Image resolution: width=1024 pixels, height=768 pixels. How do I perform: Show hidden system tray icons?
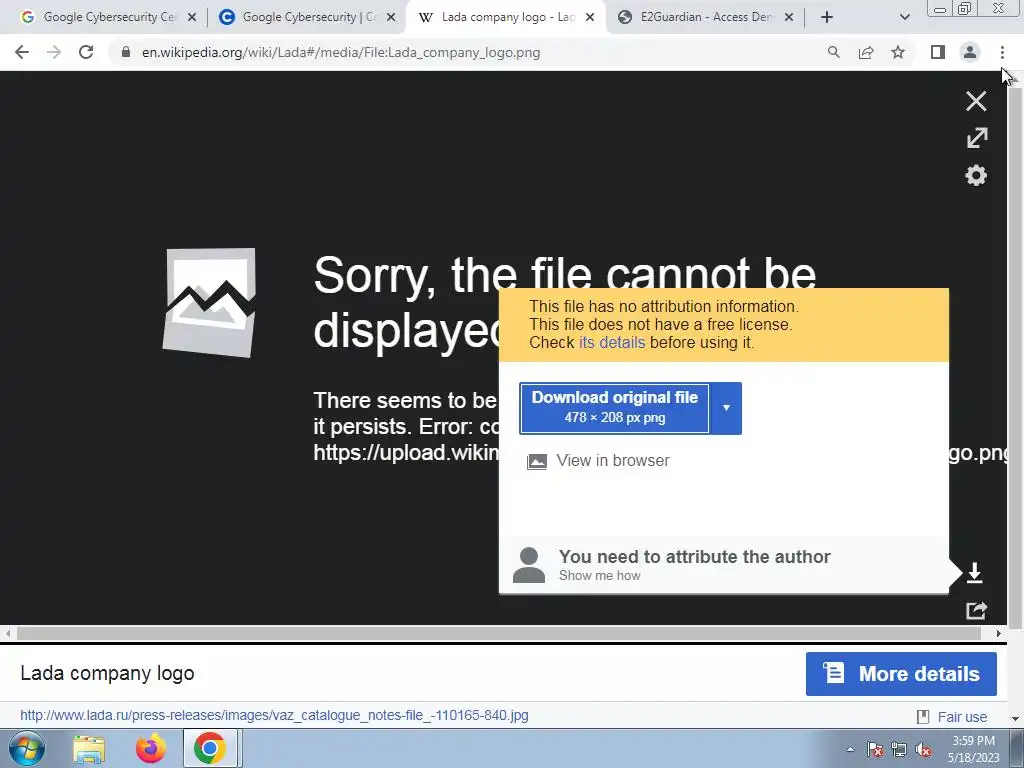click(850, 750)
